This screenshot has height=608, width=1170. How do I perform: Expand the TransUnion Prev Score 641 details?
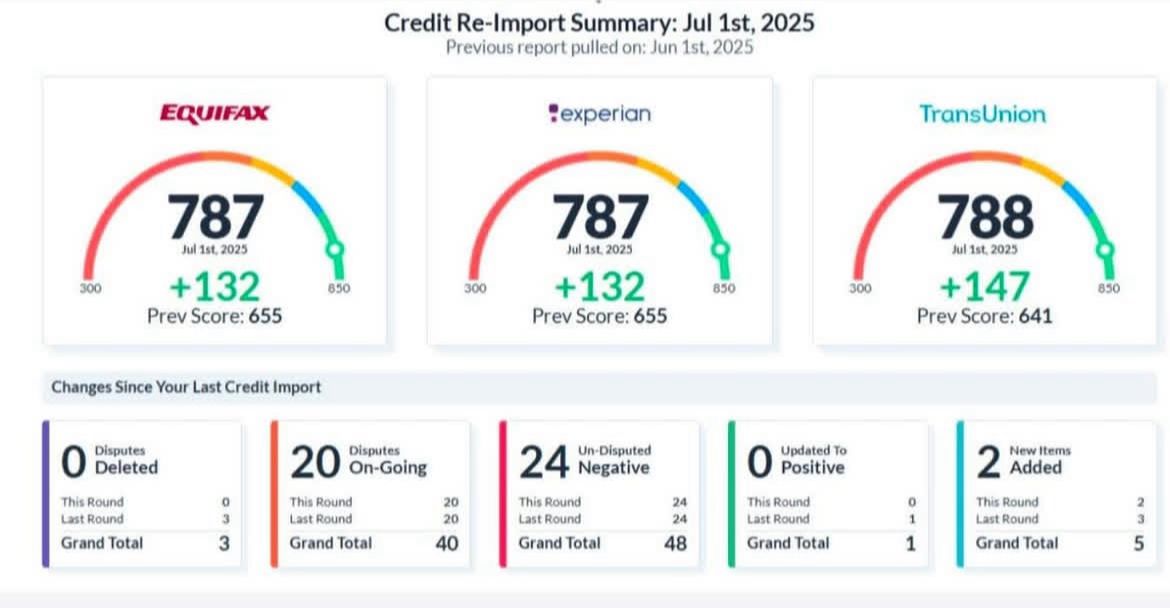(x=985, y=315)
